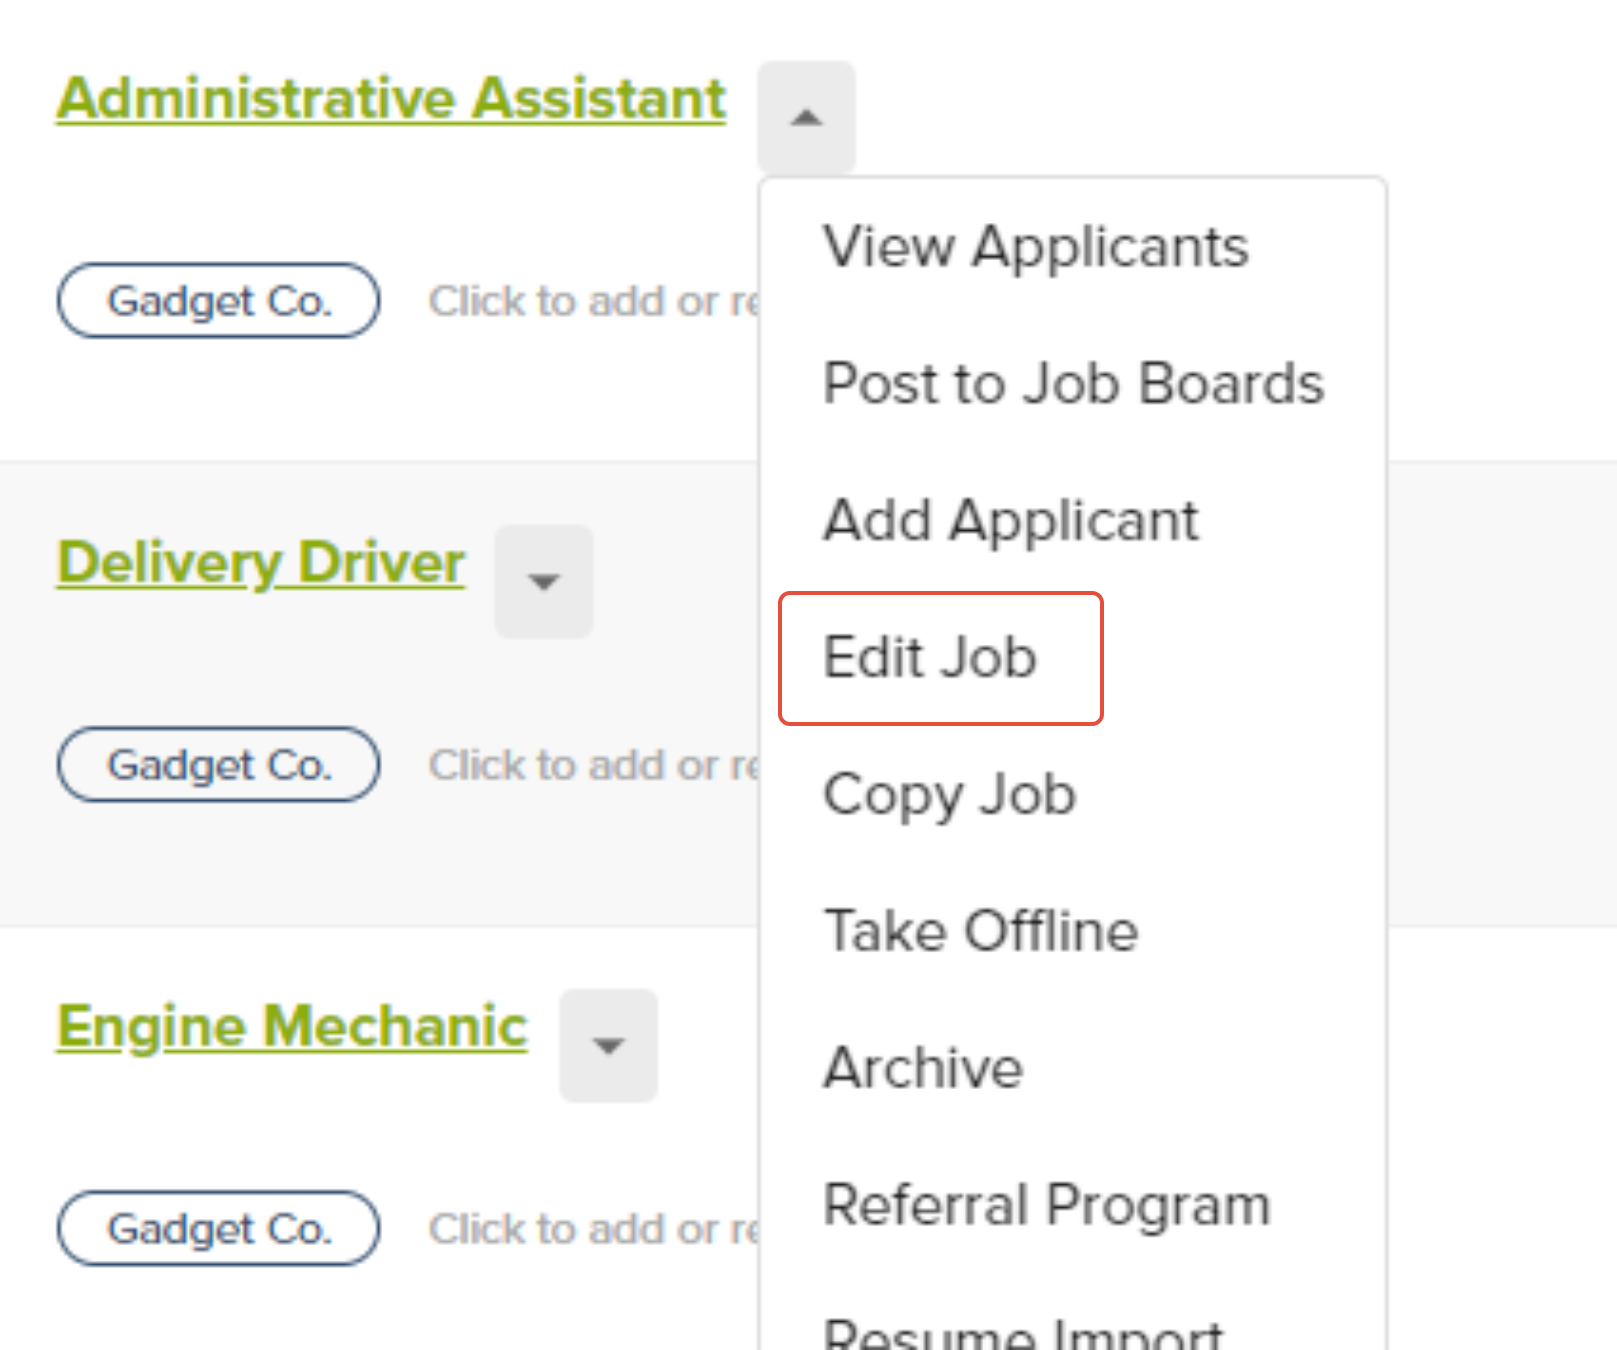Choose Edit Job from the dropdown menu

tap(930, 657)
